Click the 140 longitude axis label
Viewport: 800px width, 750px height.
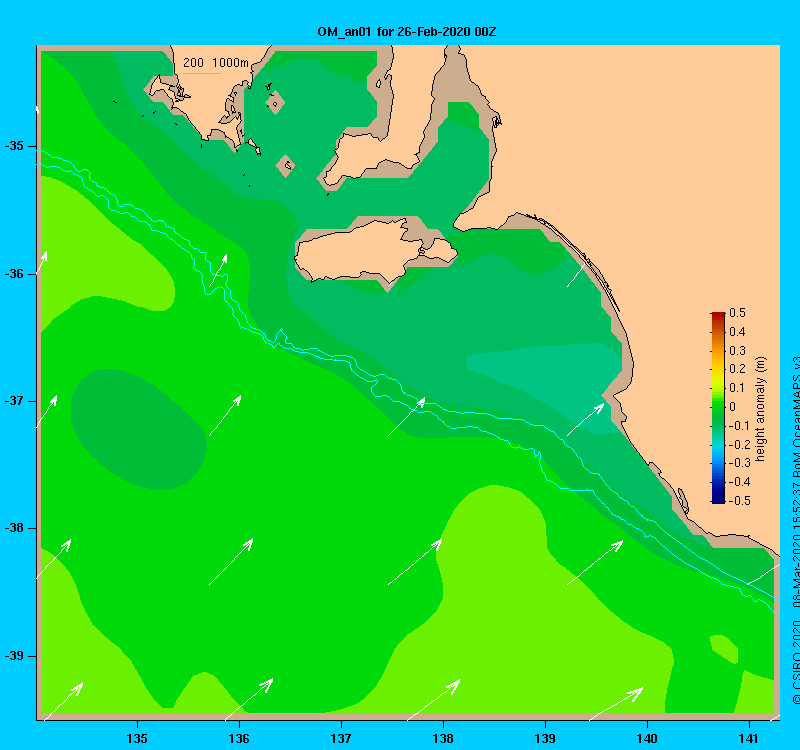[647, 738]
